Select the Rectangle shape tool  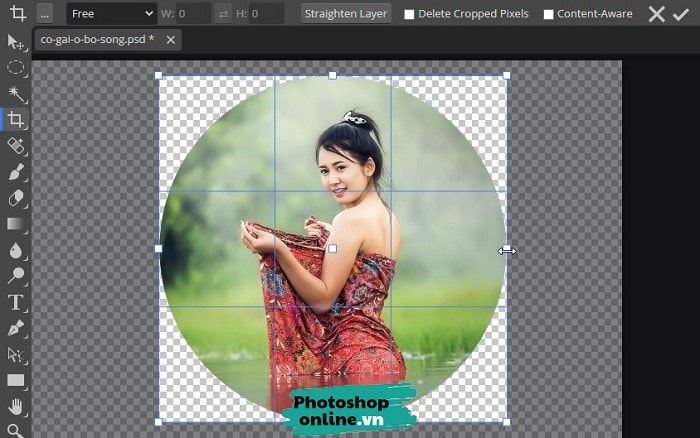(16, 380)
